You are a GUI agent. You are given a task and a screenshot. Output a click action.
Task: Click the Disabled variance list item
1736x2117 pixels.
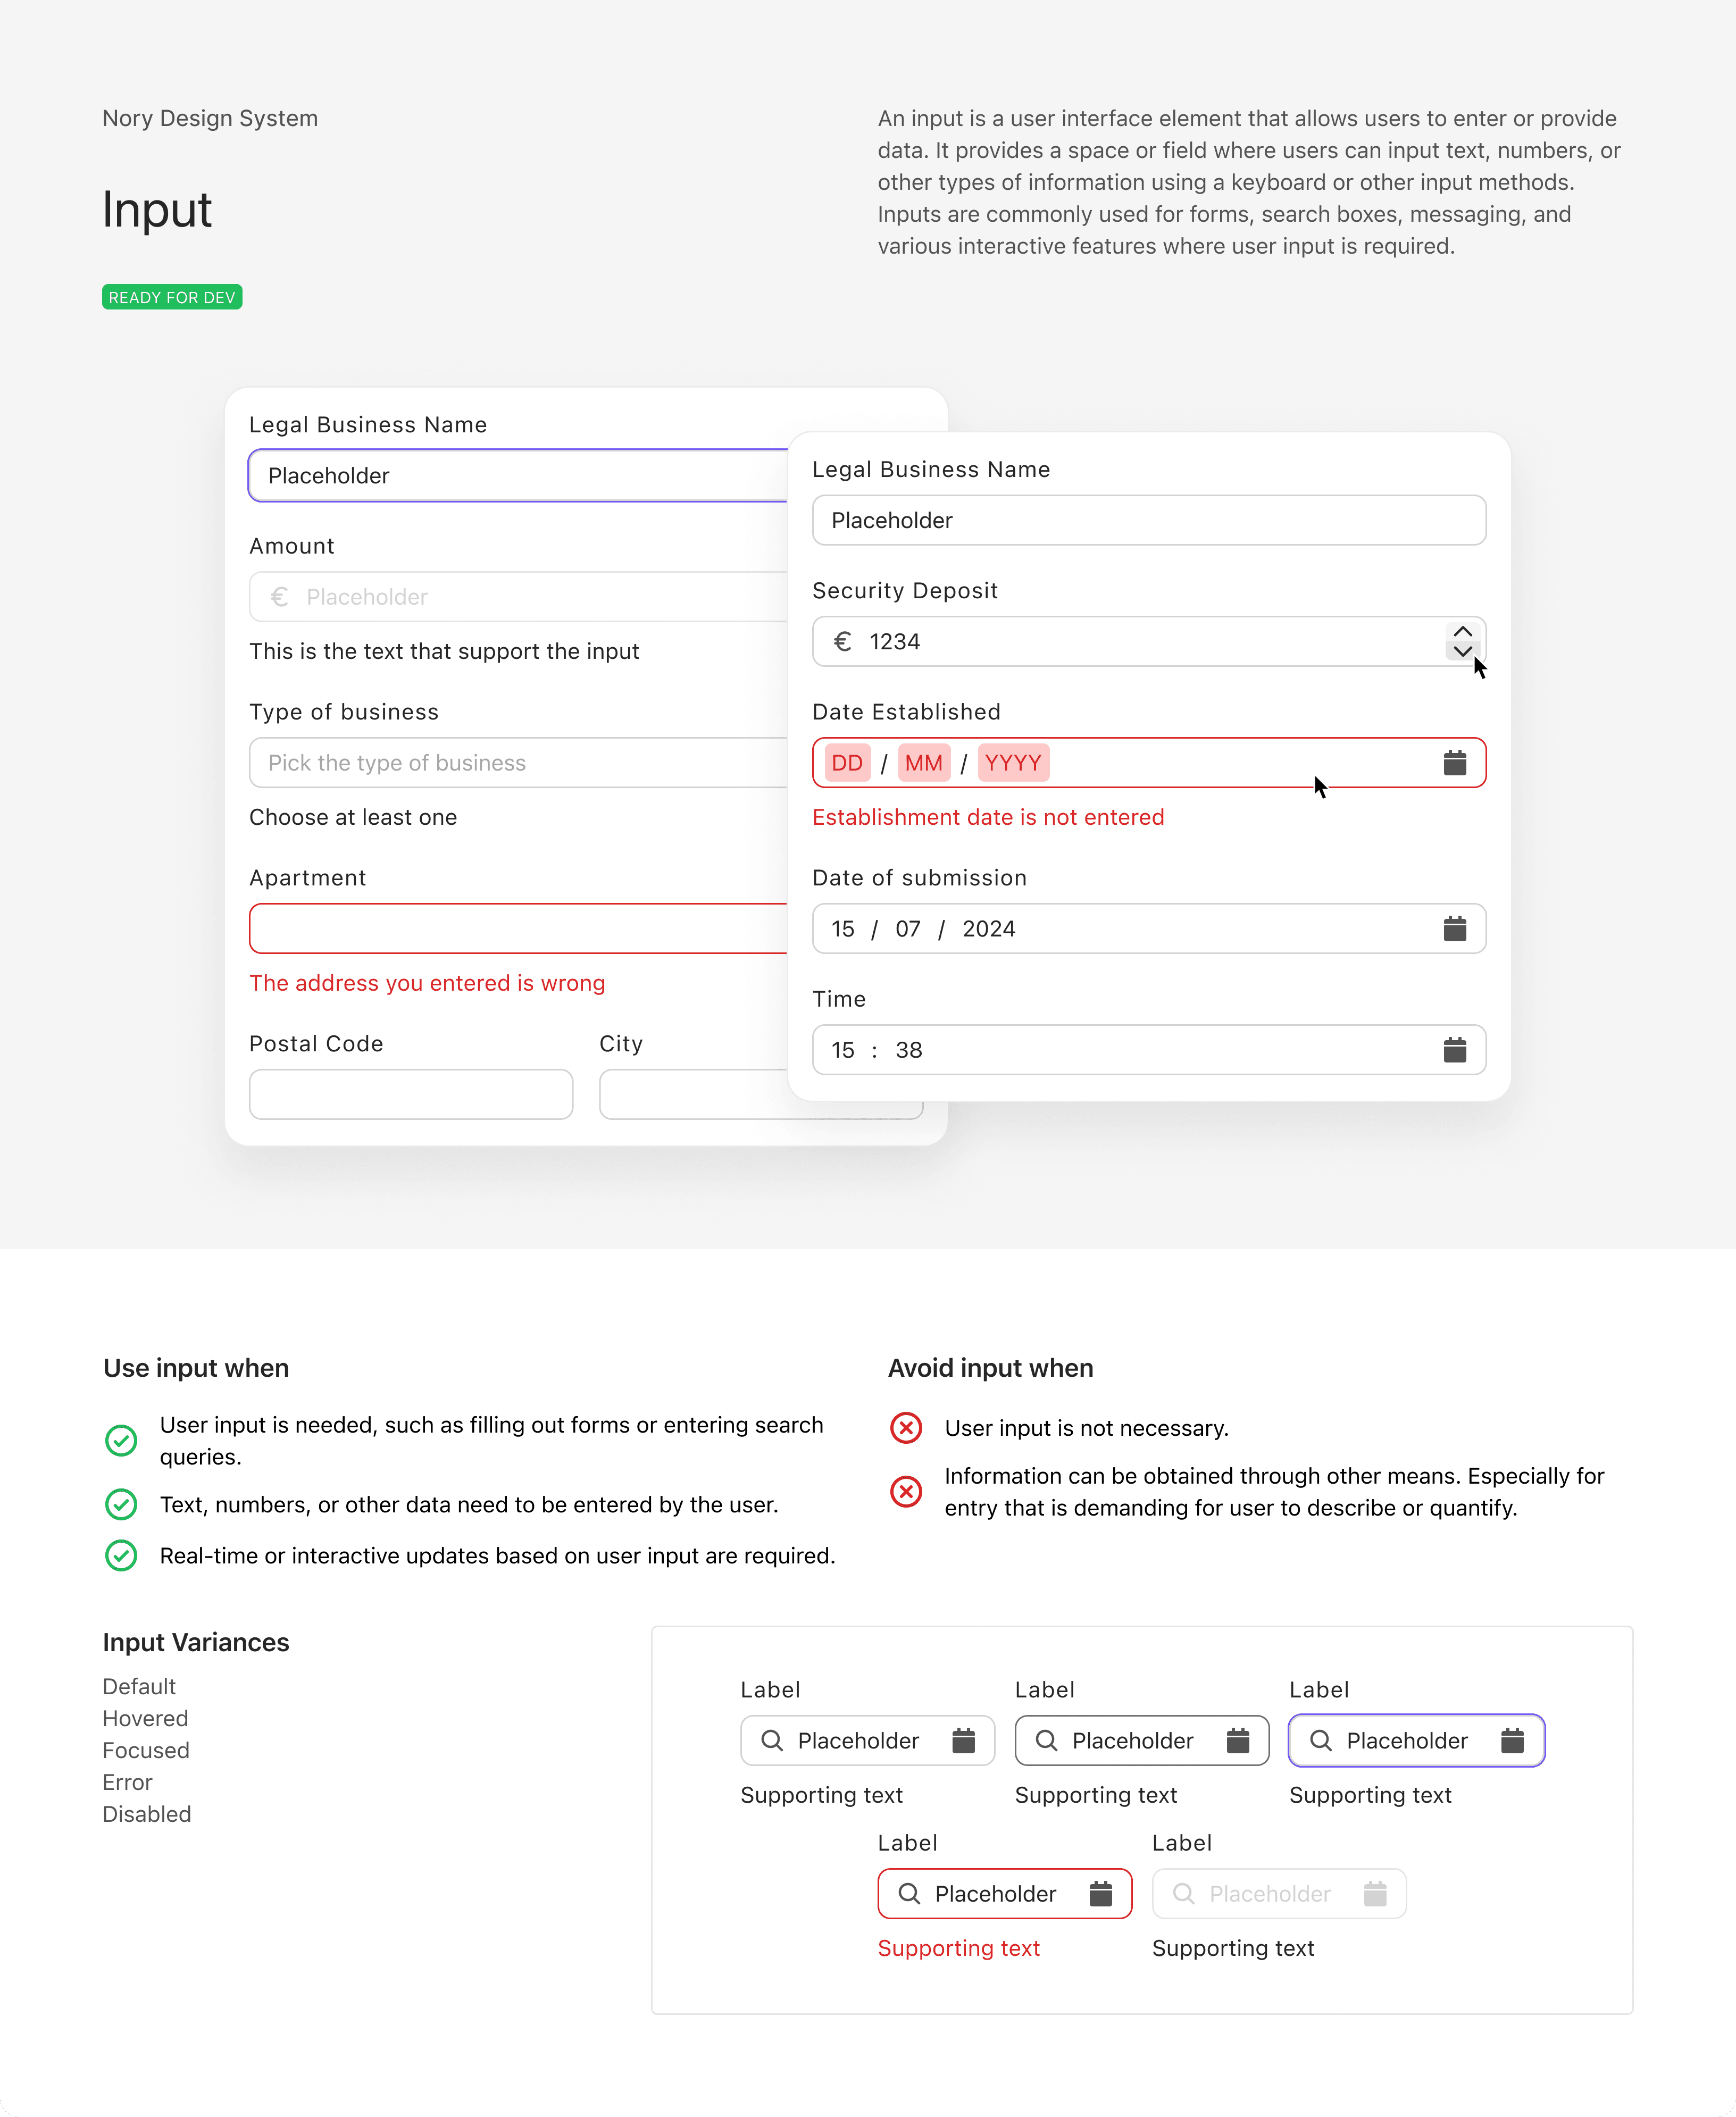coord(147,1814)
